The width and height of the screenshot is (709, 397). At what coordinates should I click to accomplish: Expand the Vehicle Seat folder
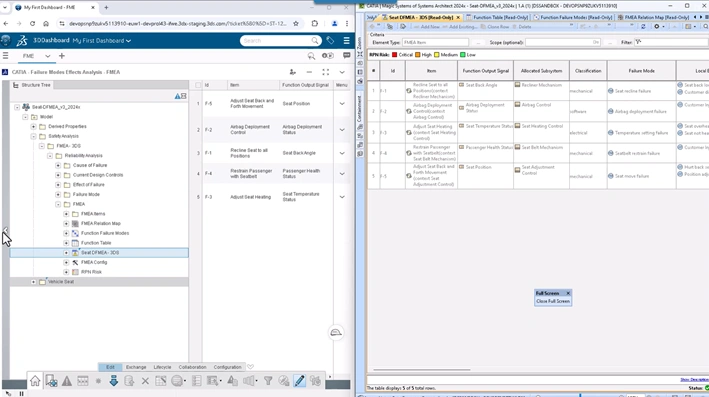tap(33, 282)
